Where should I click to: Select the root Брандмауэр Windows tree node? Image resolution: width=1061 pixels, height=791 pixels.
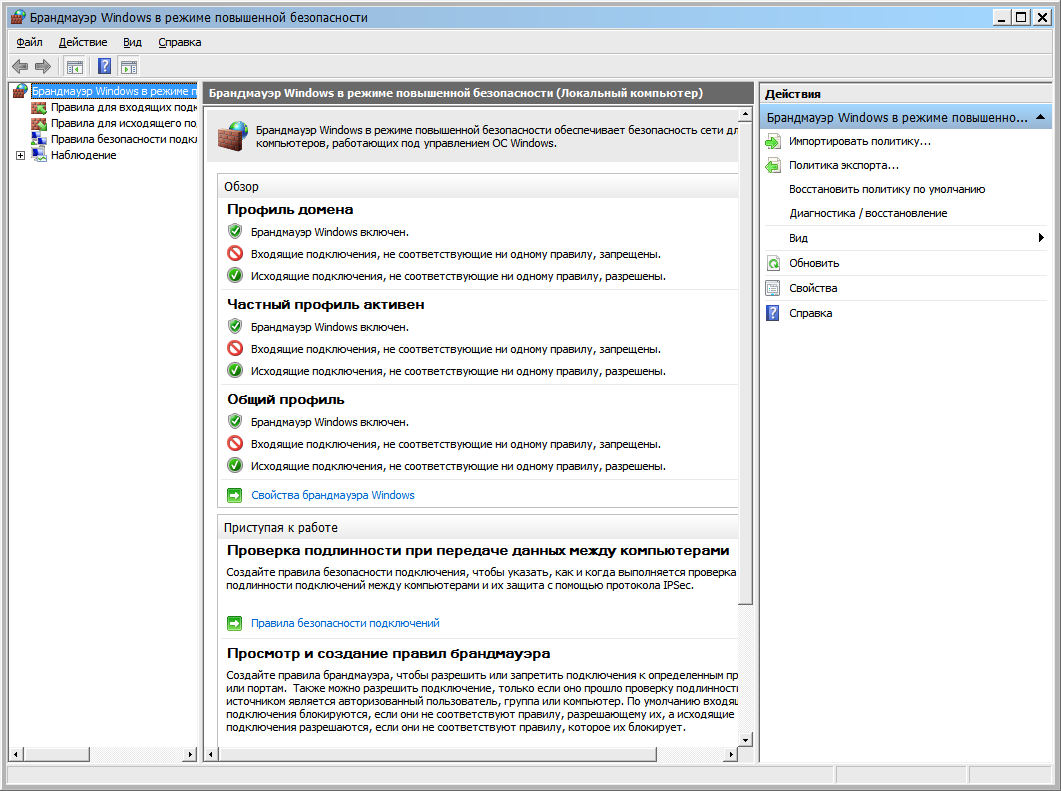(x=114, y=91)
